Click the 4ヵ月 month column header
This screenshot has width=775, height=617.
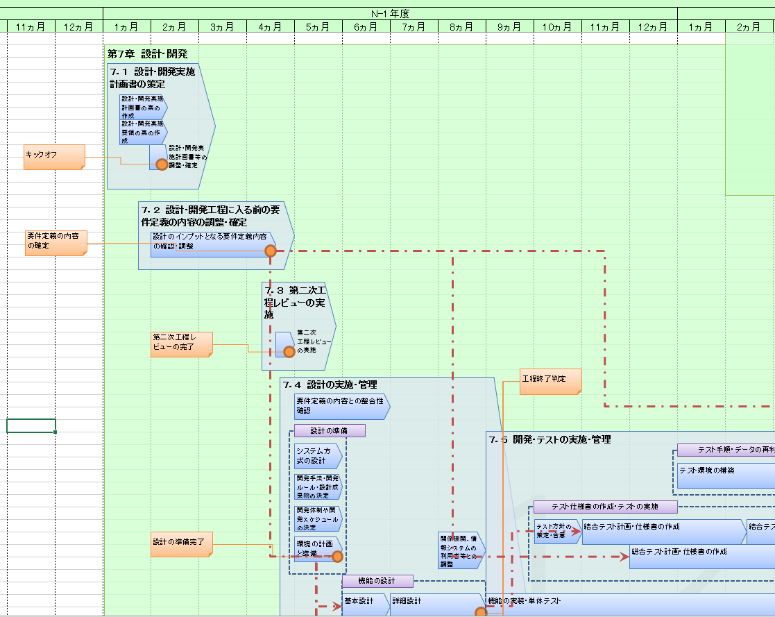tap(270, 27)
